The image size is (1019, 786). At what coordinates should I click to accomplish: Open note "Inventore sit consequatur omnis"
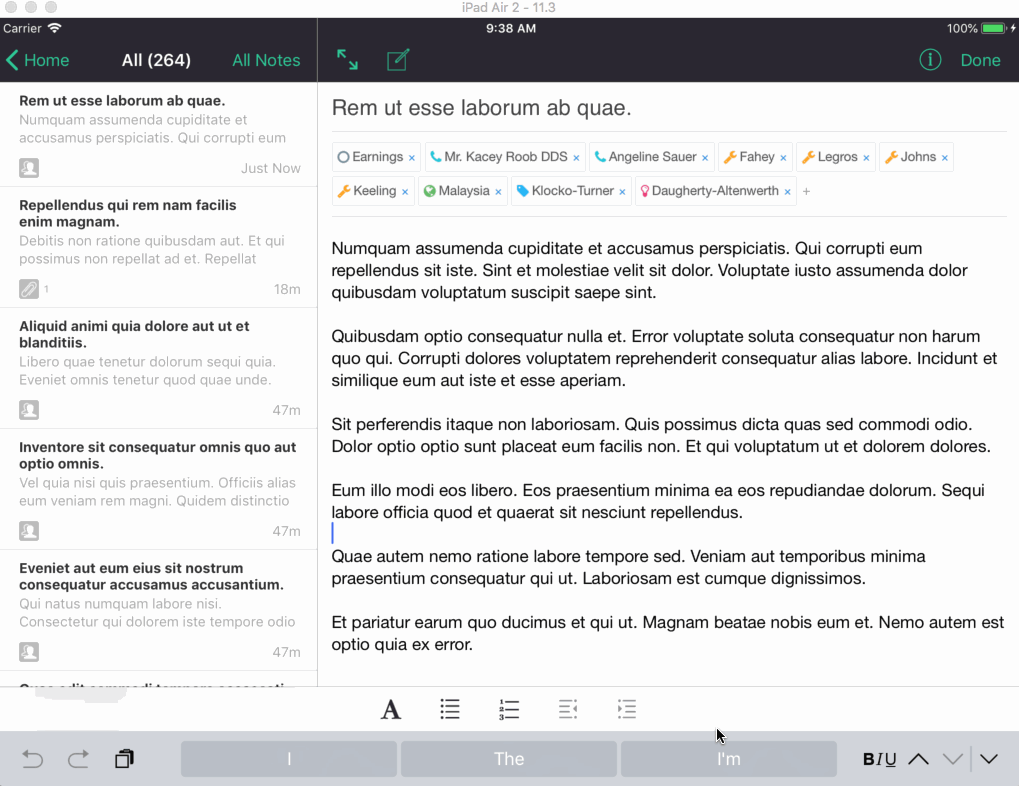pos(159,489)
